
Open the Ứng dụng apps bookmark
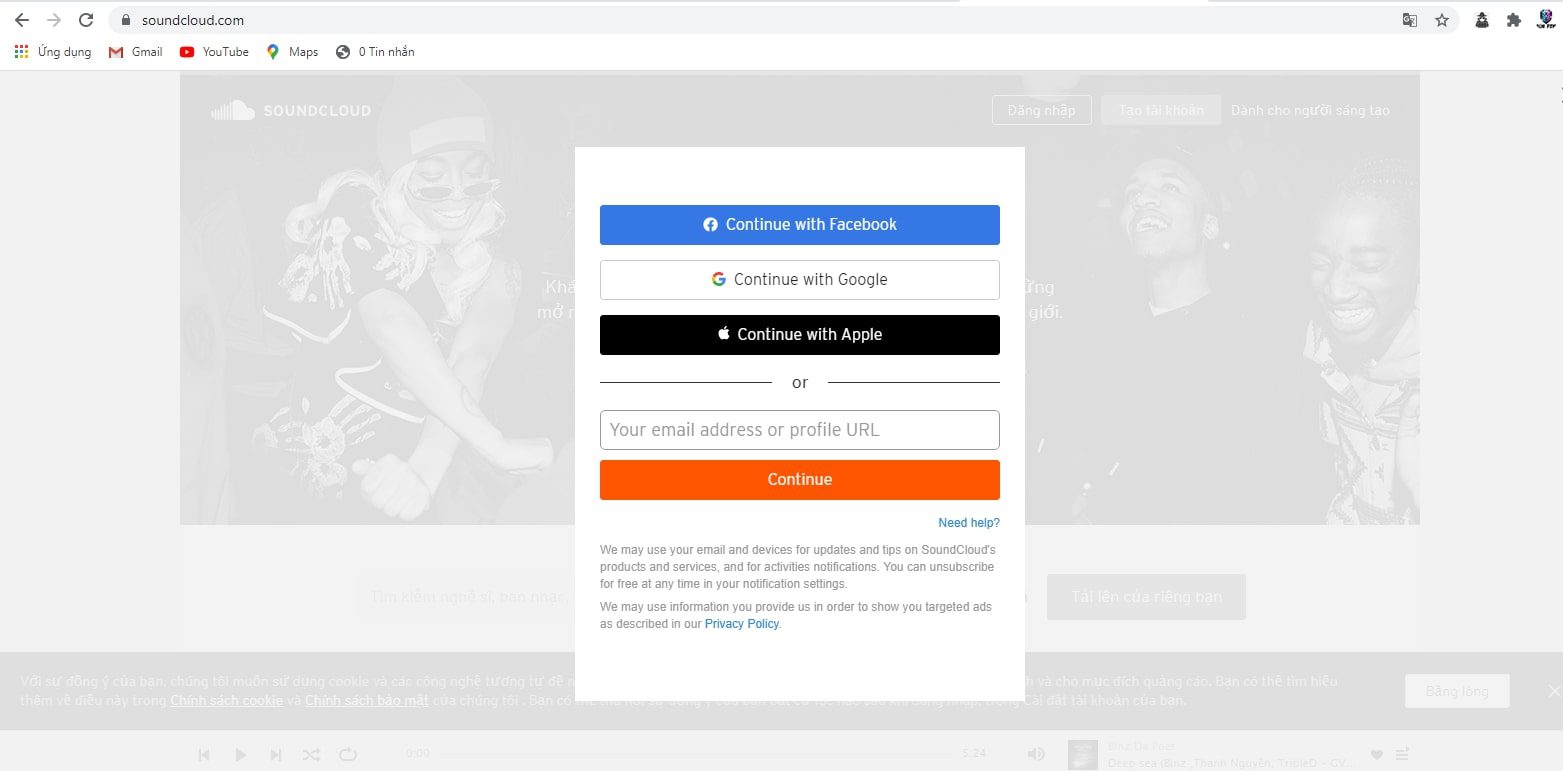(53, 52)
